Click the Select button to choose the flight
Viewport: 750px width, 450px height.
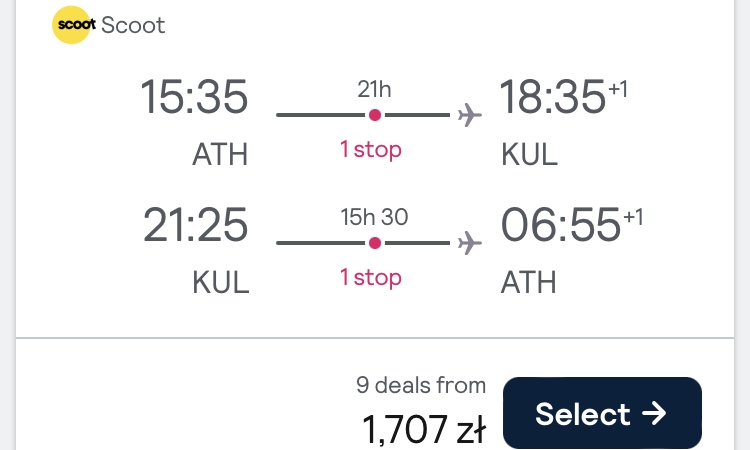pos(602,413)
